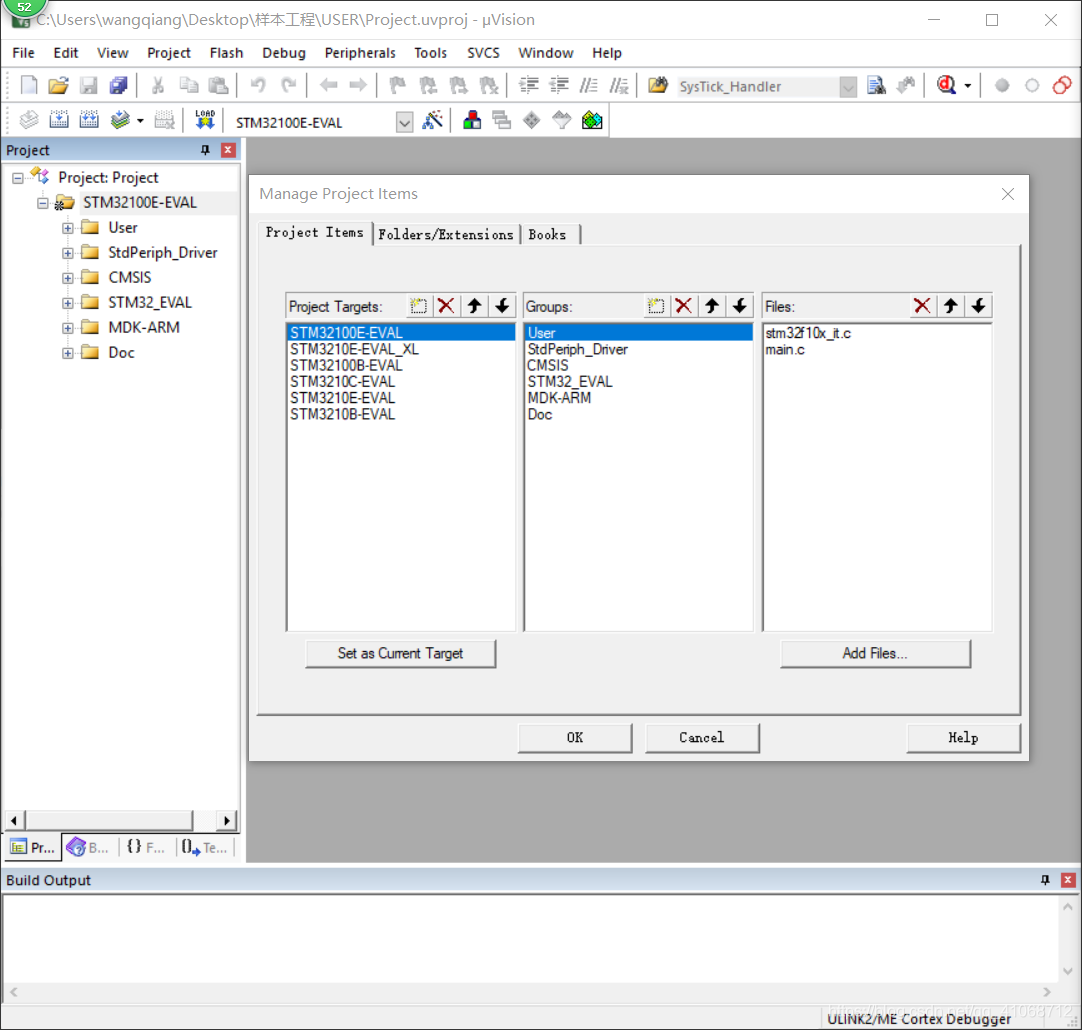Image resolution: width=1082 pixels, height=1030 pixels.
Task: Click the Add Files button
Action: (874, 653)
